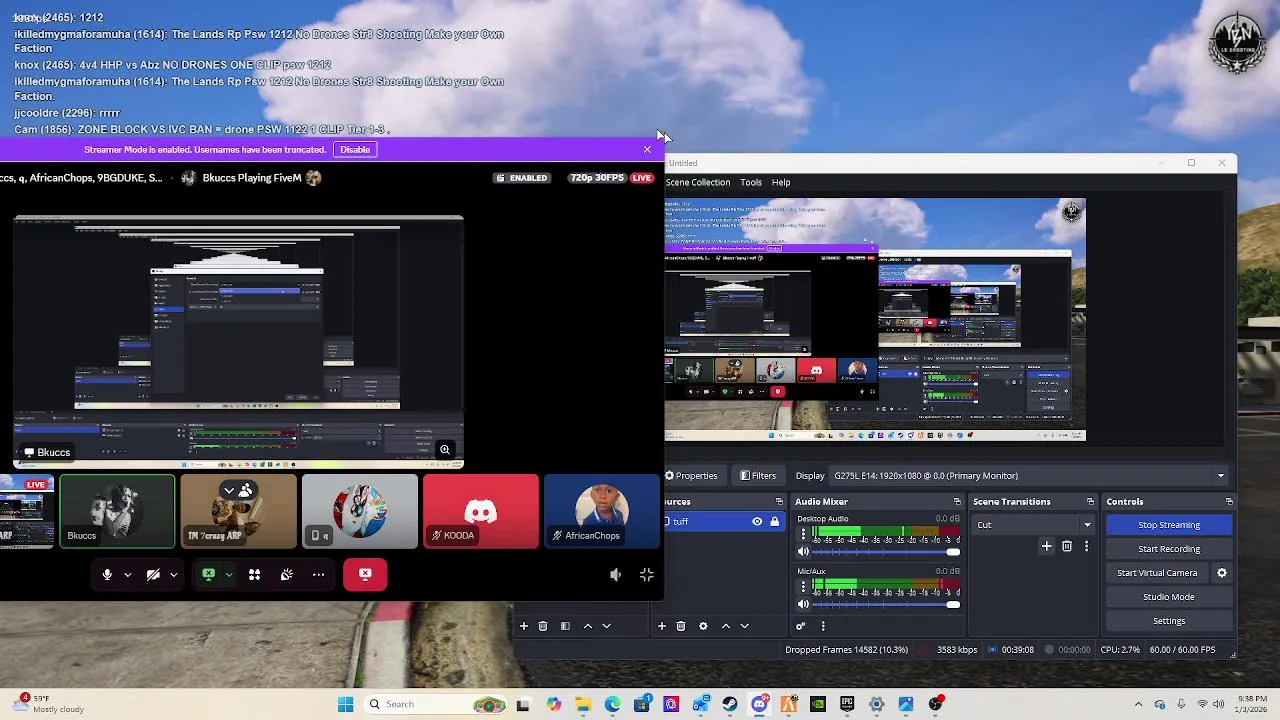Open the Scene Collection menu in OBS

[698, 182]
